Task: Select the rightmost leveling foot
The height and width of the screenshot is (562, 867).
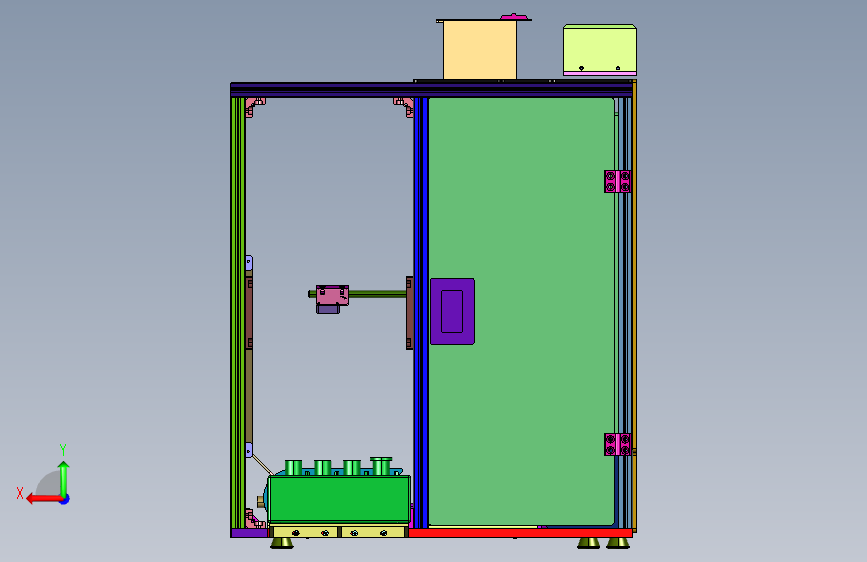Action: [618, 543]
